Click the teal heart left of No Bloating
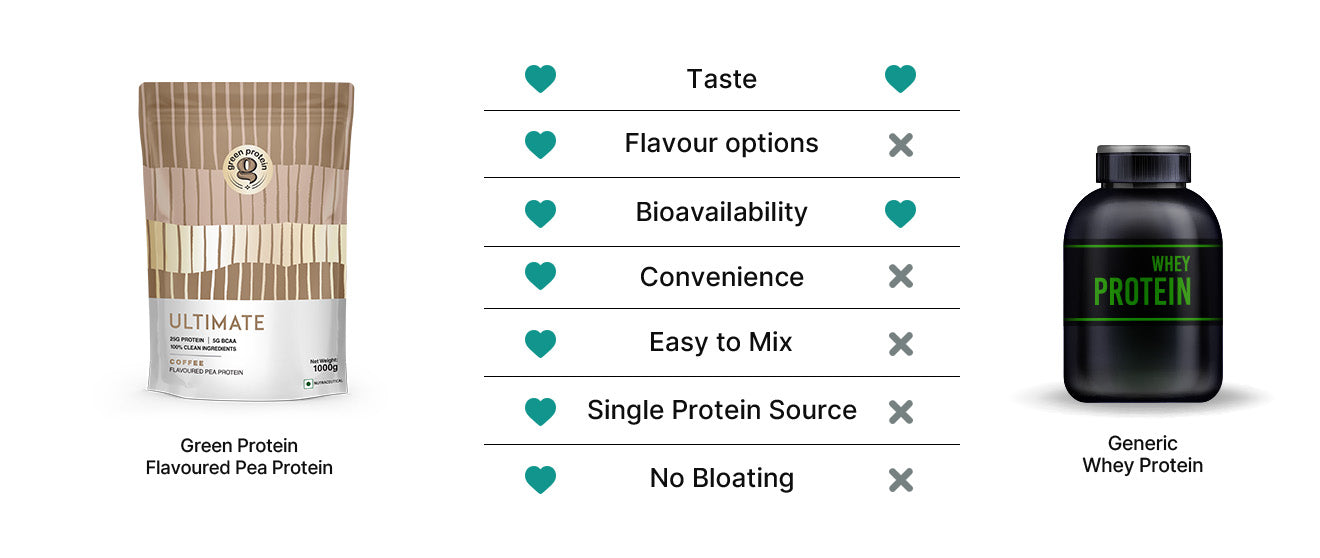 (540, 480)
